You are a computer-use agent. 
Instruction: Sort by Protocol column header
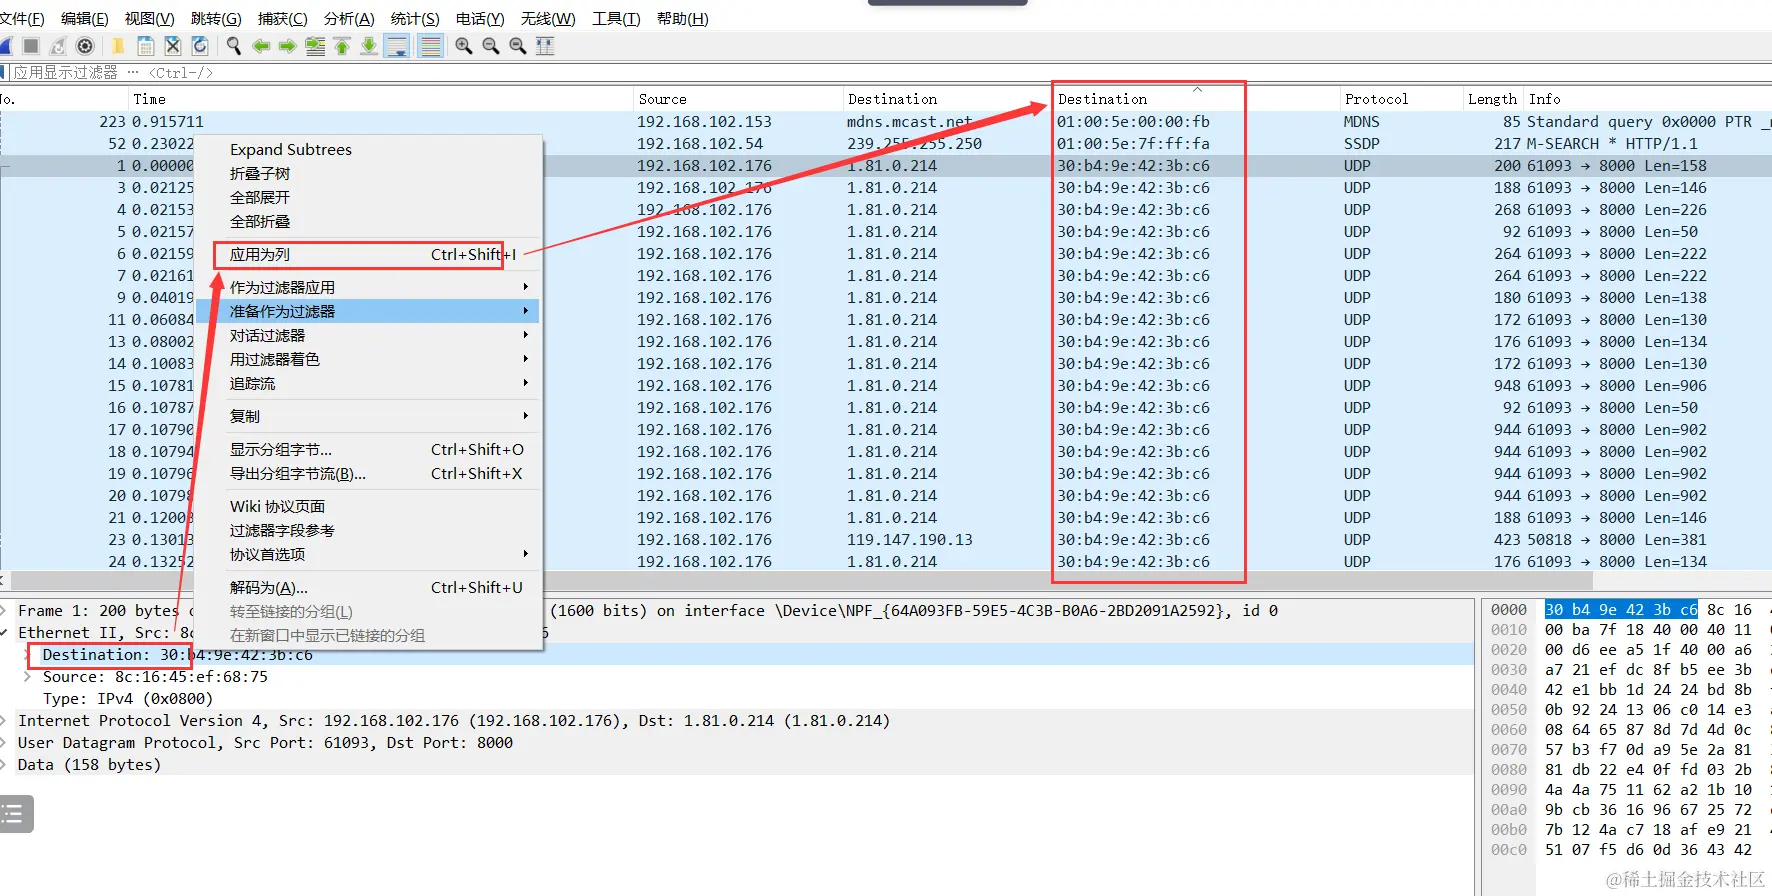(1400, 99)
